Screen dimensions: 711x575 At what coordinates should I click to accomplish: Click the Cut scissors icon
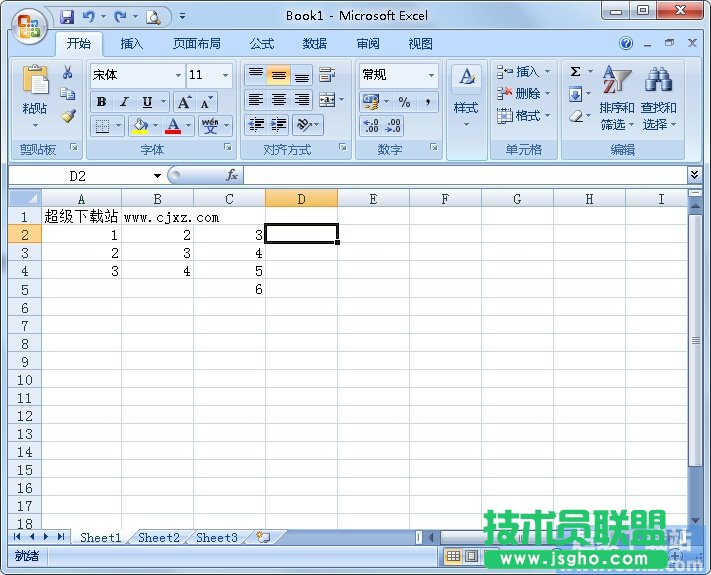point(68,73)
